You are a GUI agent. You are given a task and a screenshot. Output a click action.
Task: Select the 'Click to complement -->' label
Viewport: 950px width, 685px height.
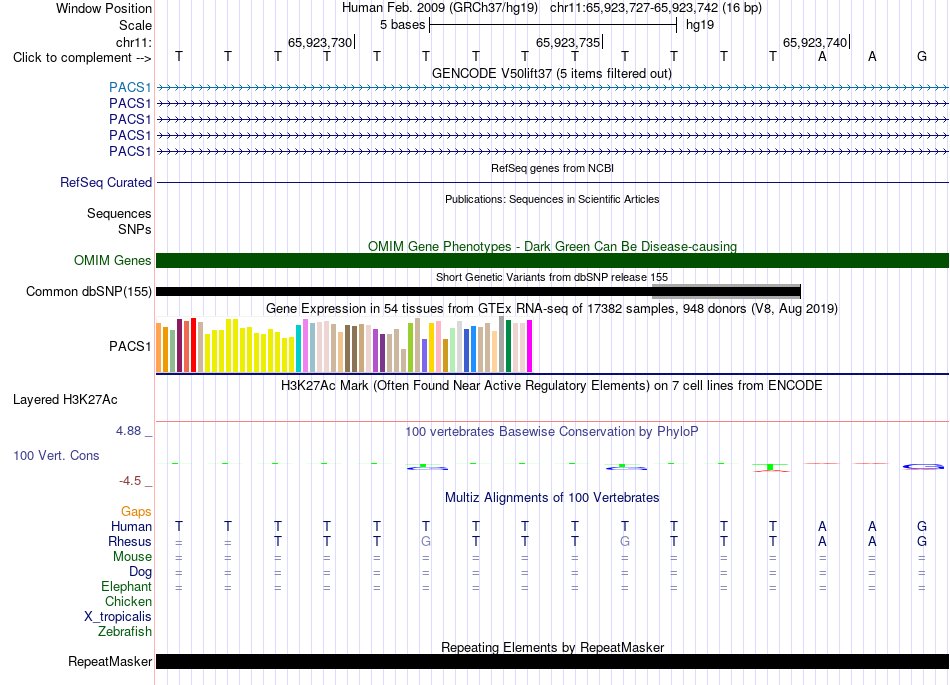[x=82, y=58]
